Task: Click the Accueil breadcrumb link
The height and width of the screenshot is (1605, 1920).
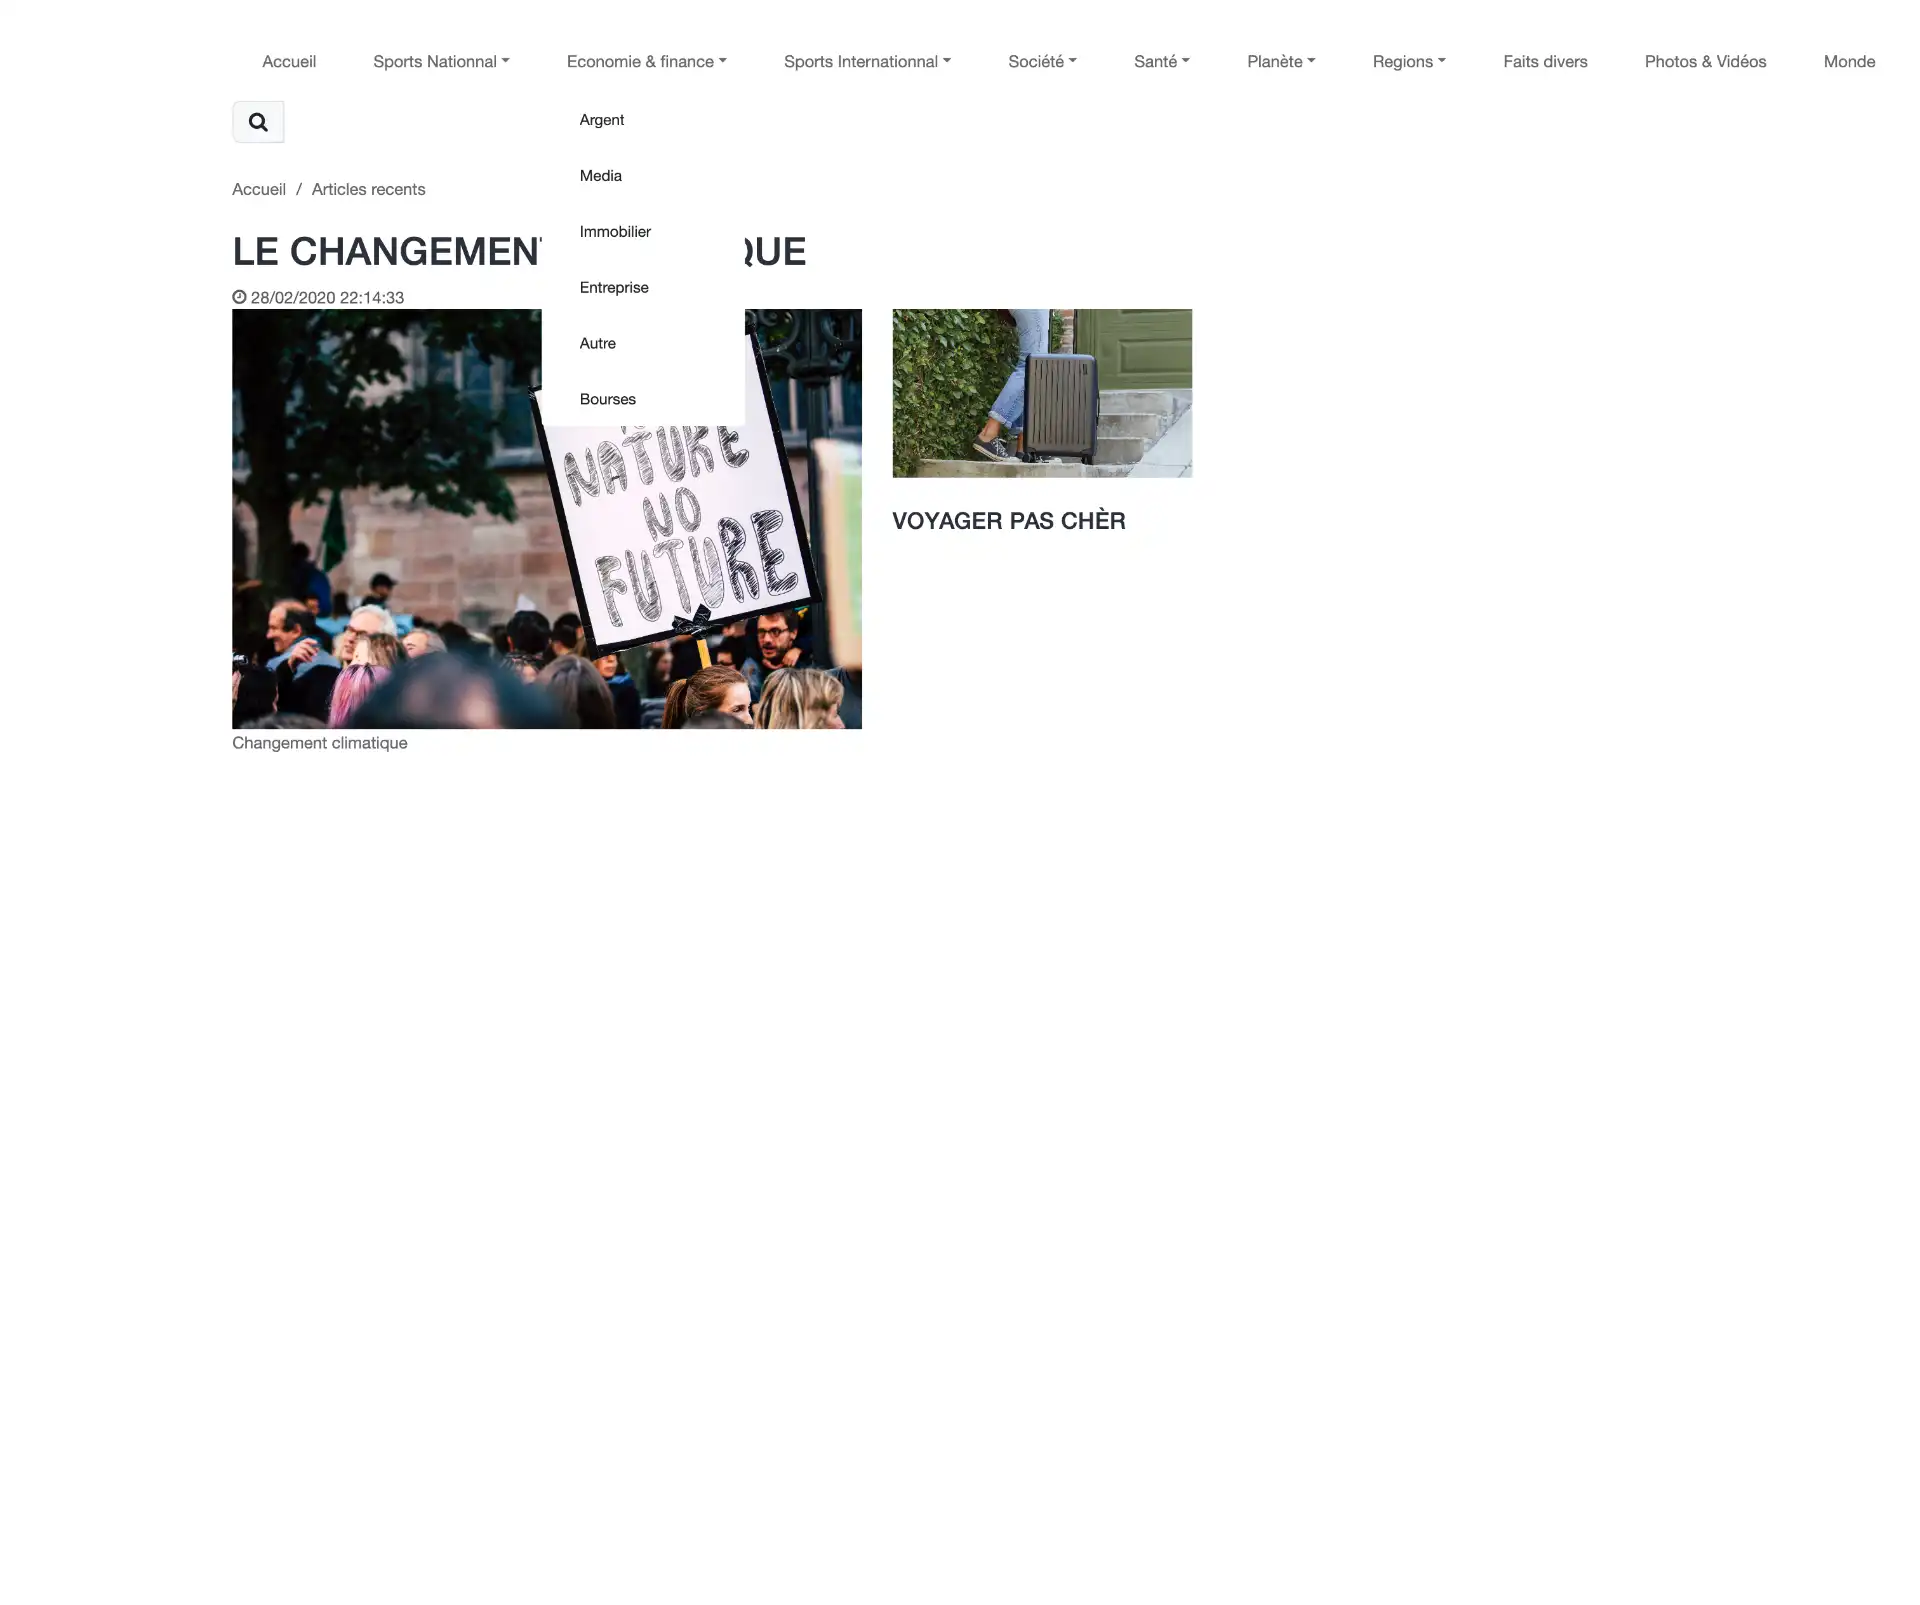Action: pos(259,189)
